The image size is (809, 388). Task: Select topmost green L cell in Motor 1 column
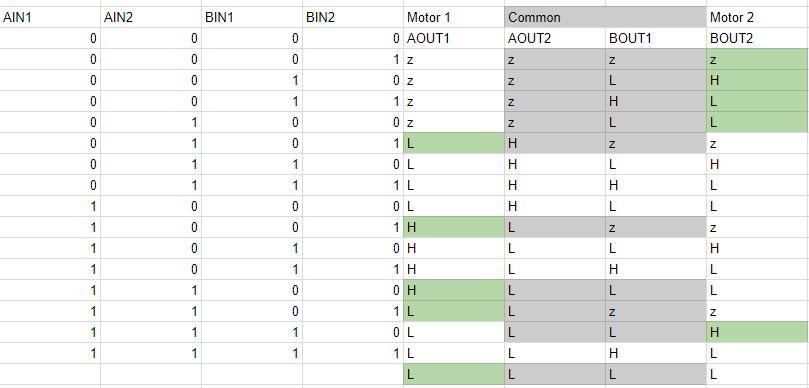[454, 143]
